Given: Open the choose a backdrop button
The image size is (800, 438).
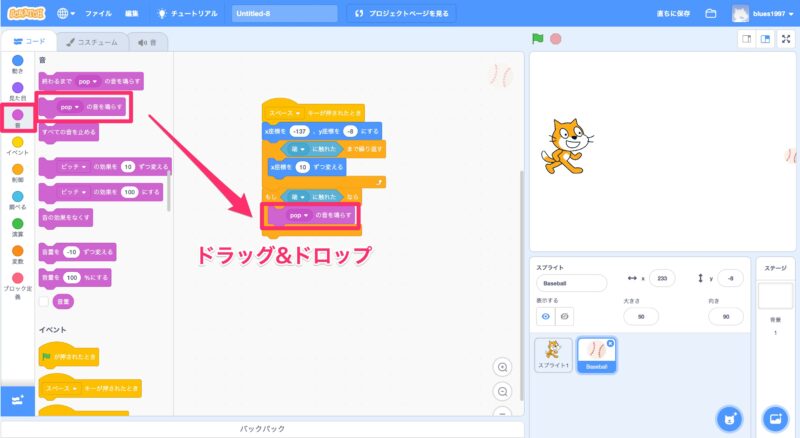Looking at the screenshot, I should [x=775, y=418].
